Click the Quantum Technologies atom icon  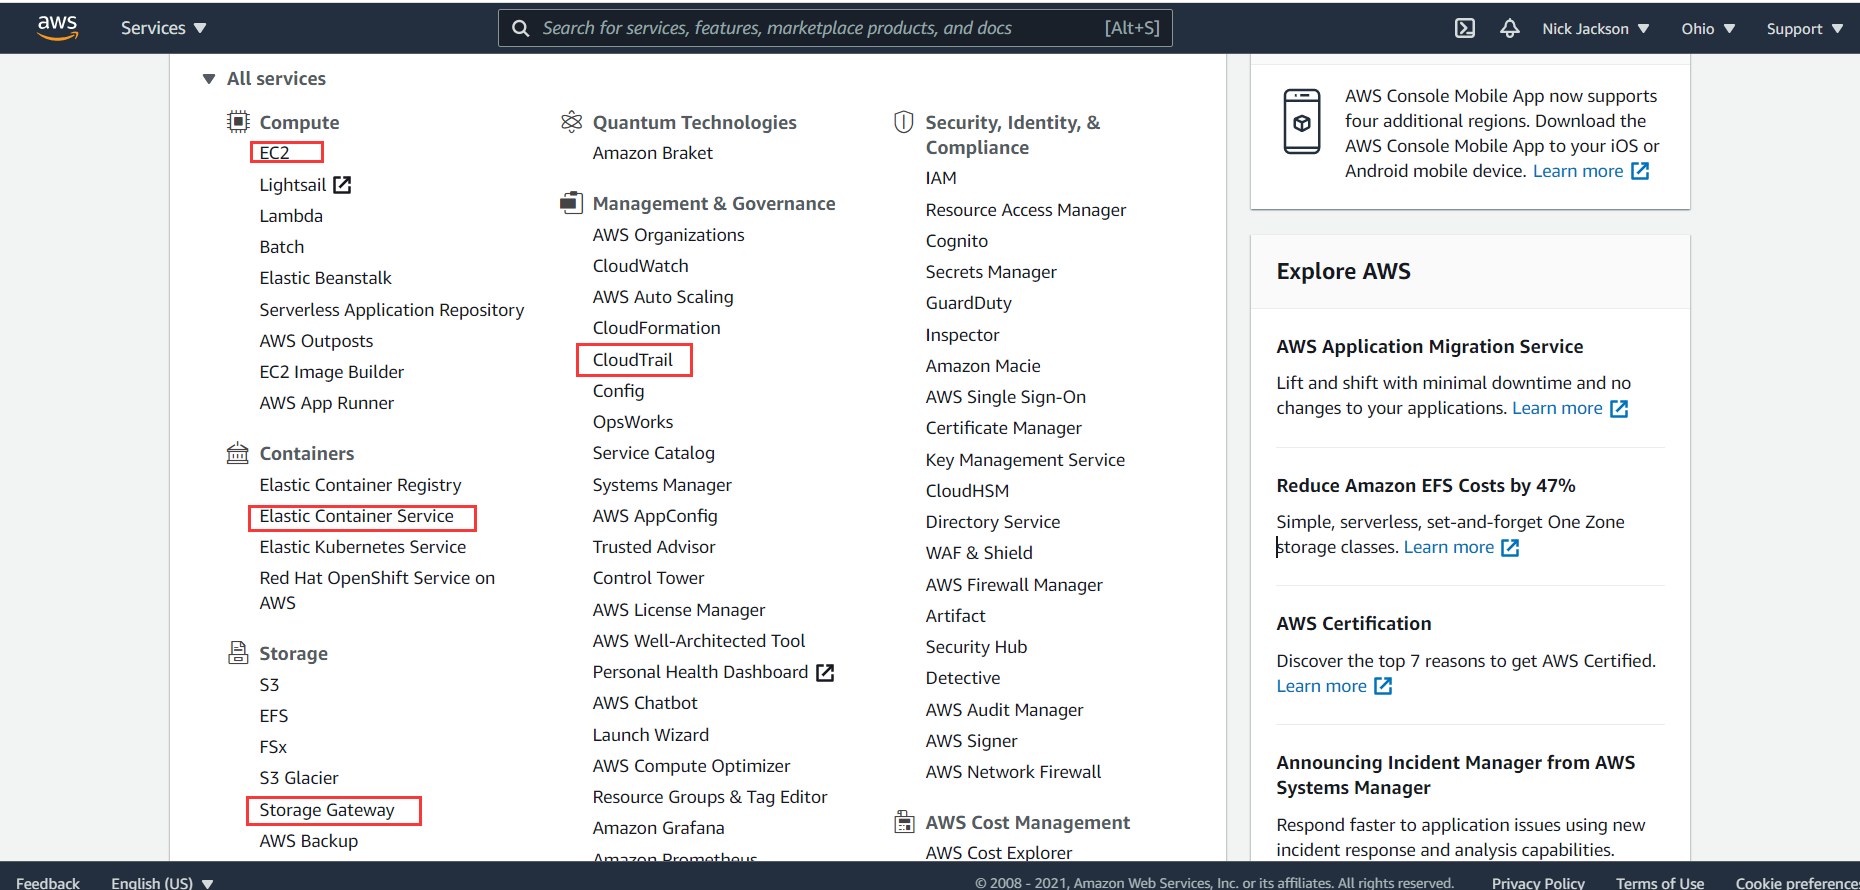pyautogui.click(x=571, y=122)
